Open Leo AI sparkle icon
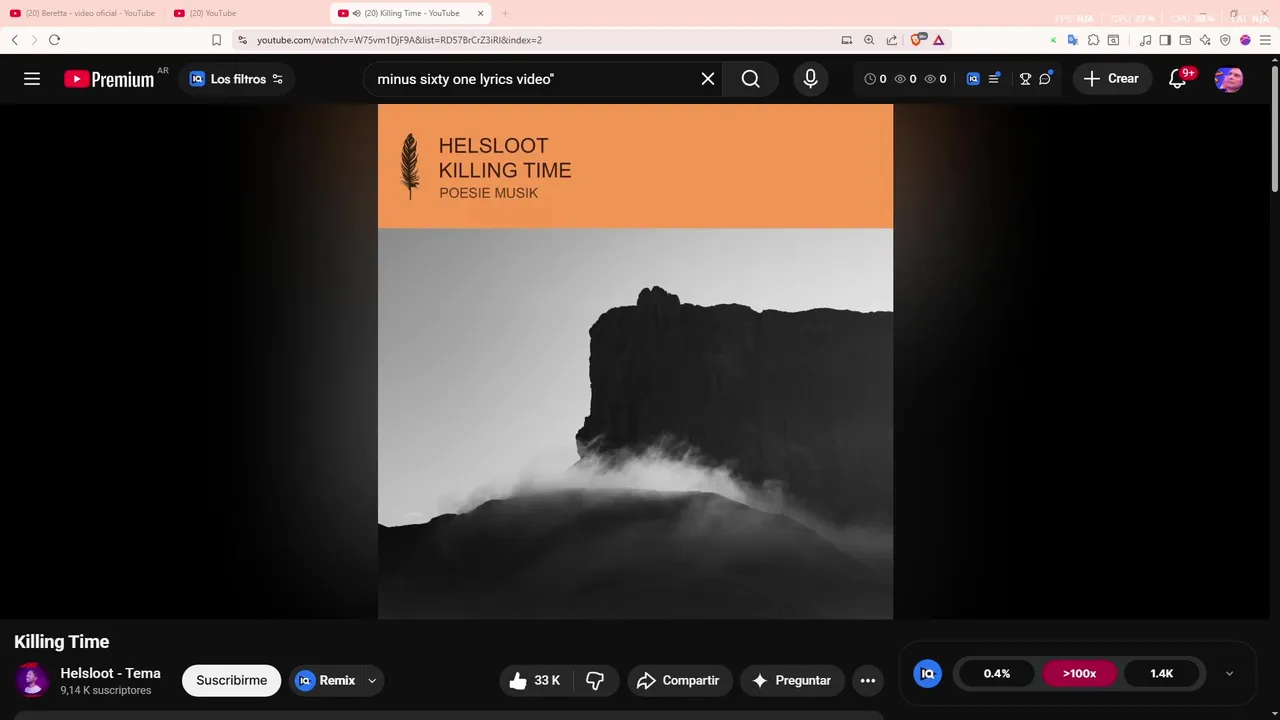1280x720 pixels. click(1205, 40)
